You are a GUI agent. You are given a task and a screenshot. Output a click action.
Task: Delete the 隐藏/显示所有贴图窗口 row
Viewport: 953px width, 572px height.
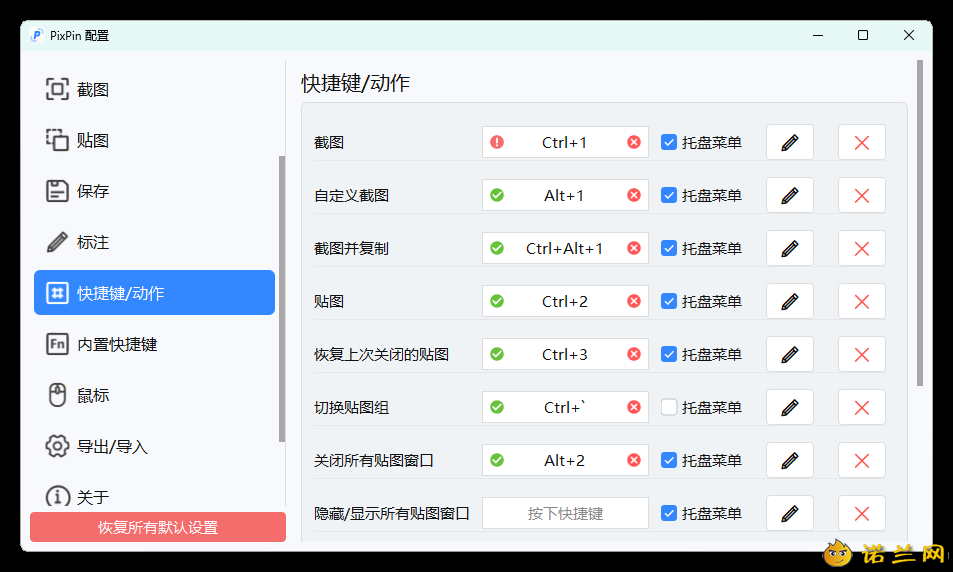click(861, 513)
